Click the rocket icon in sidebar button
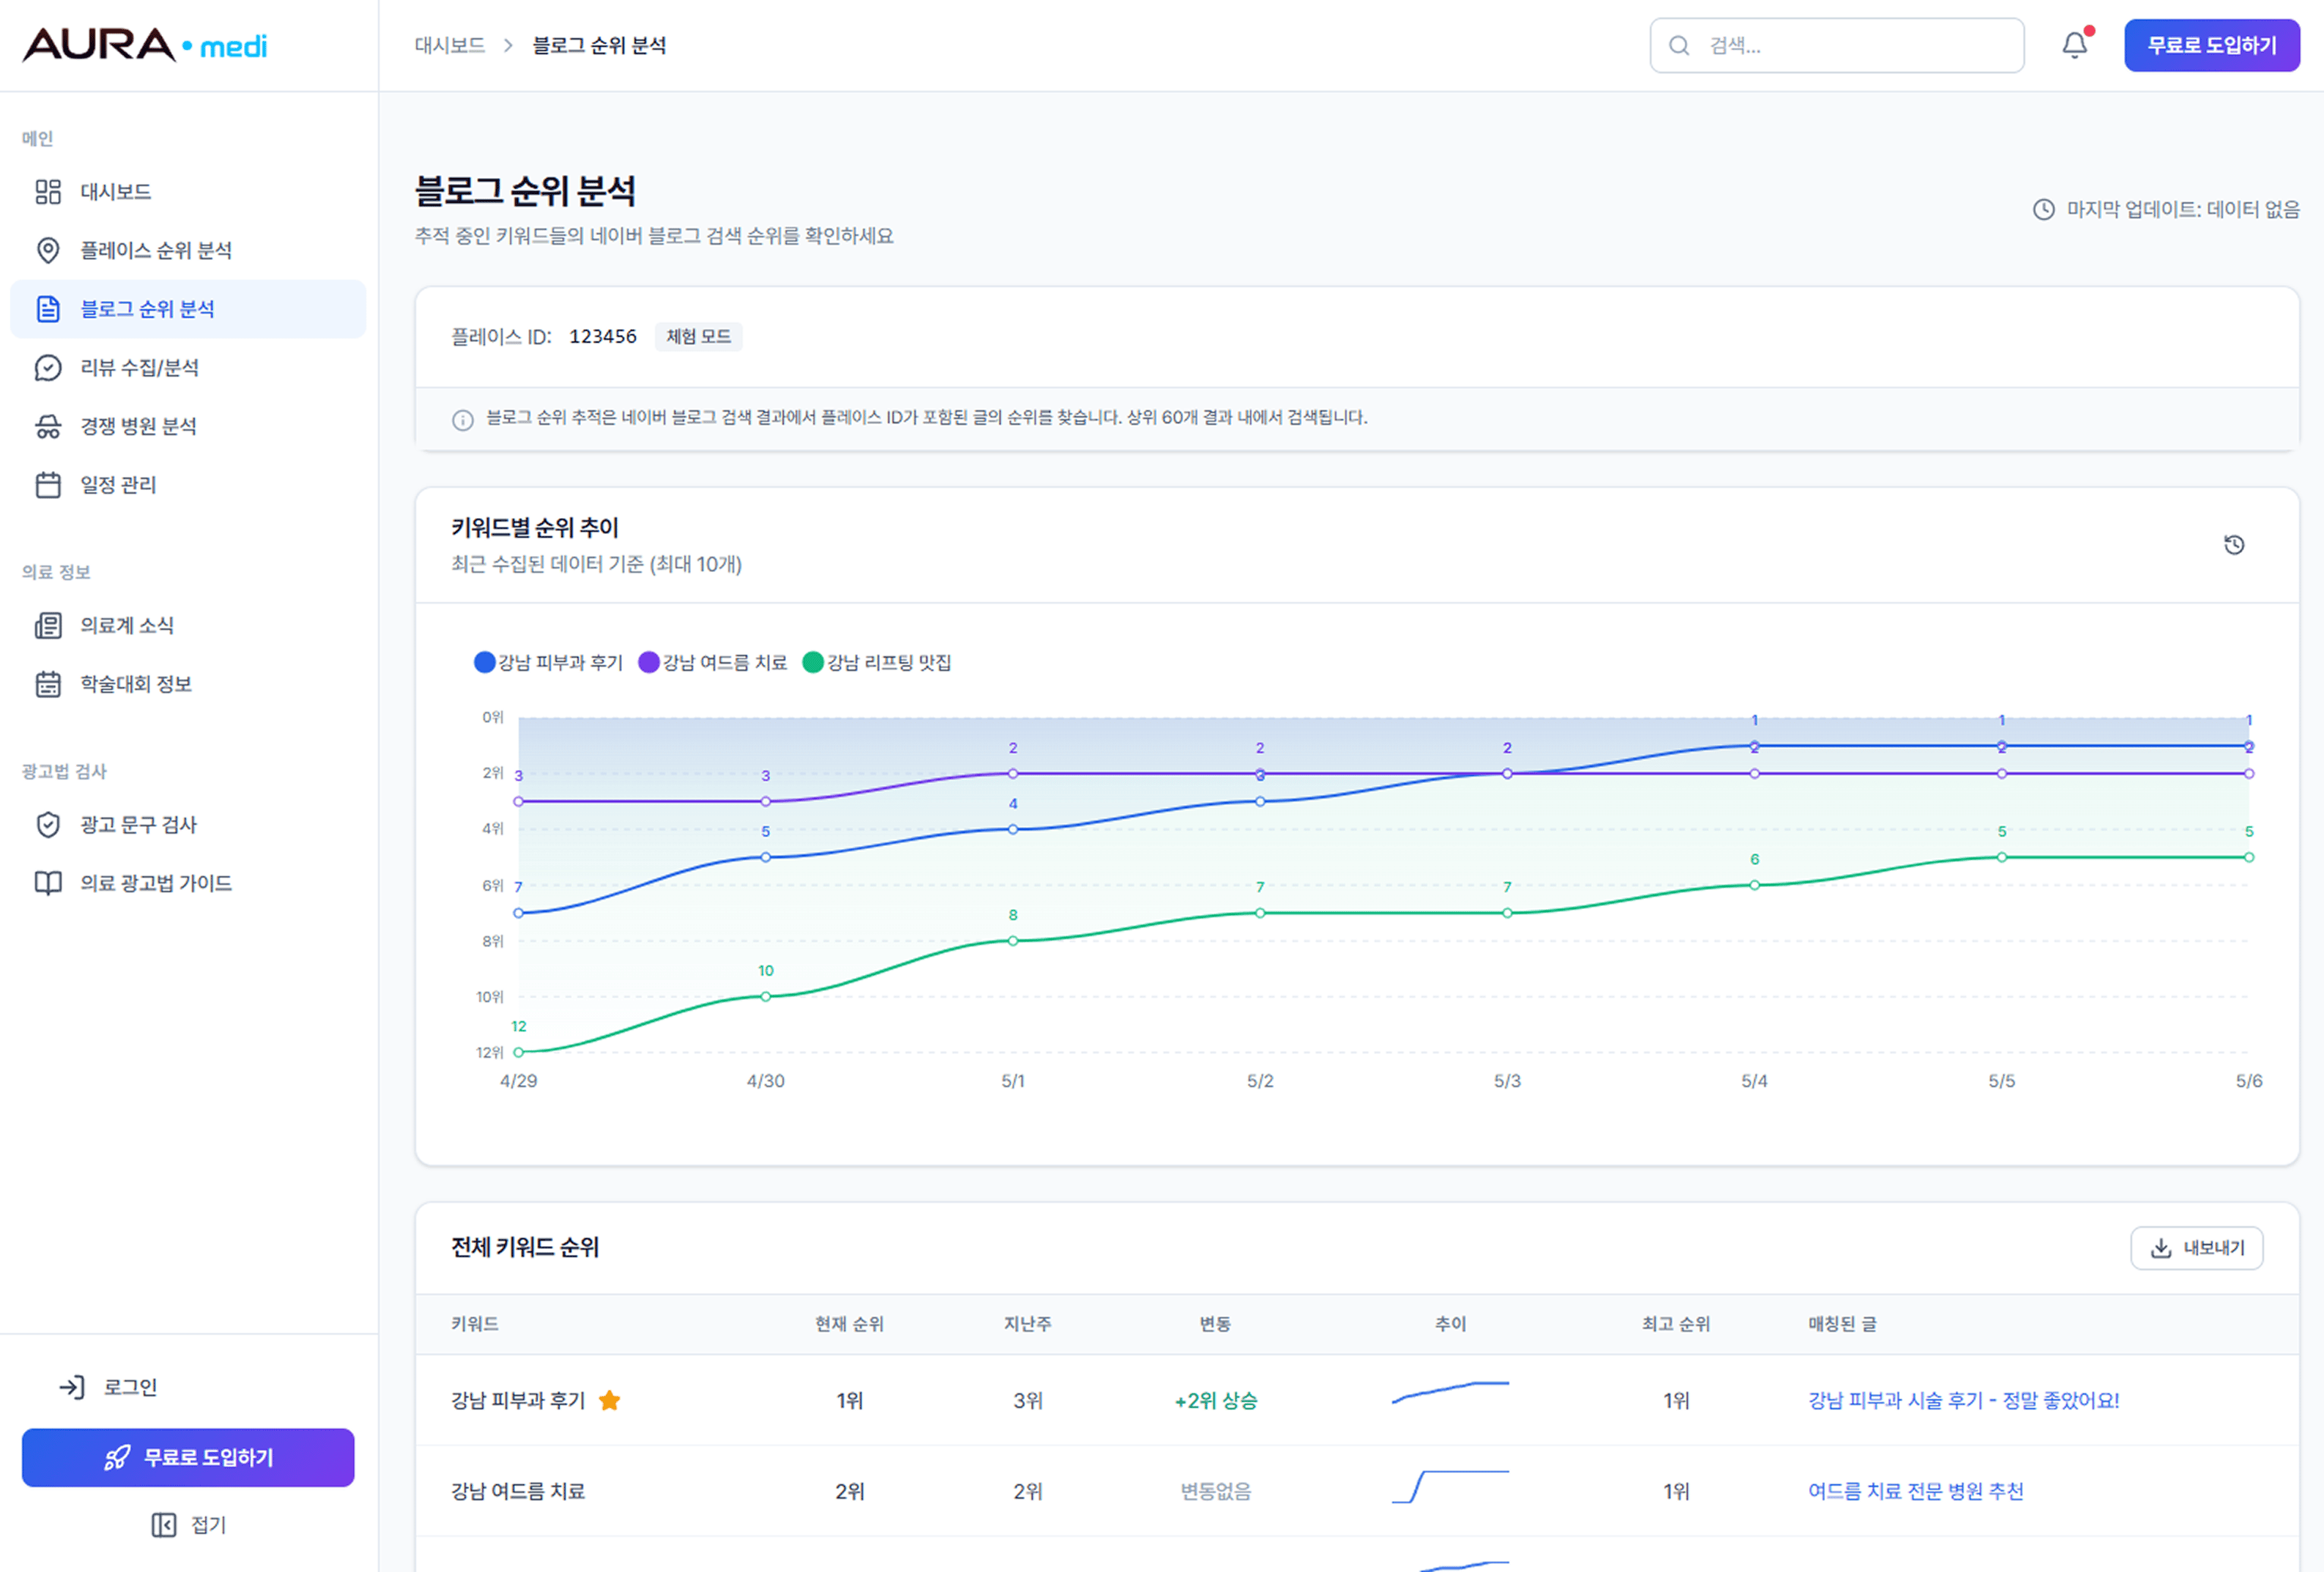This screenshot has height=1572, width=2324. (x=117, y=1458)
